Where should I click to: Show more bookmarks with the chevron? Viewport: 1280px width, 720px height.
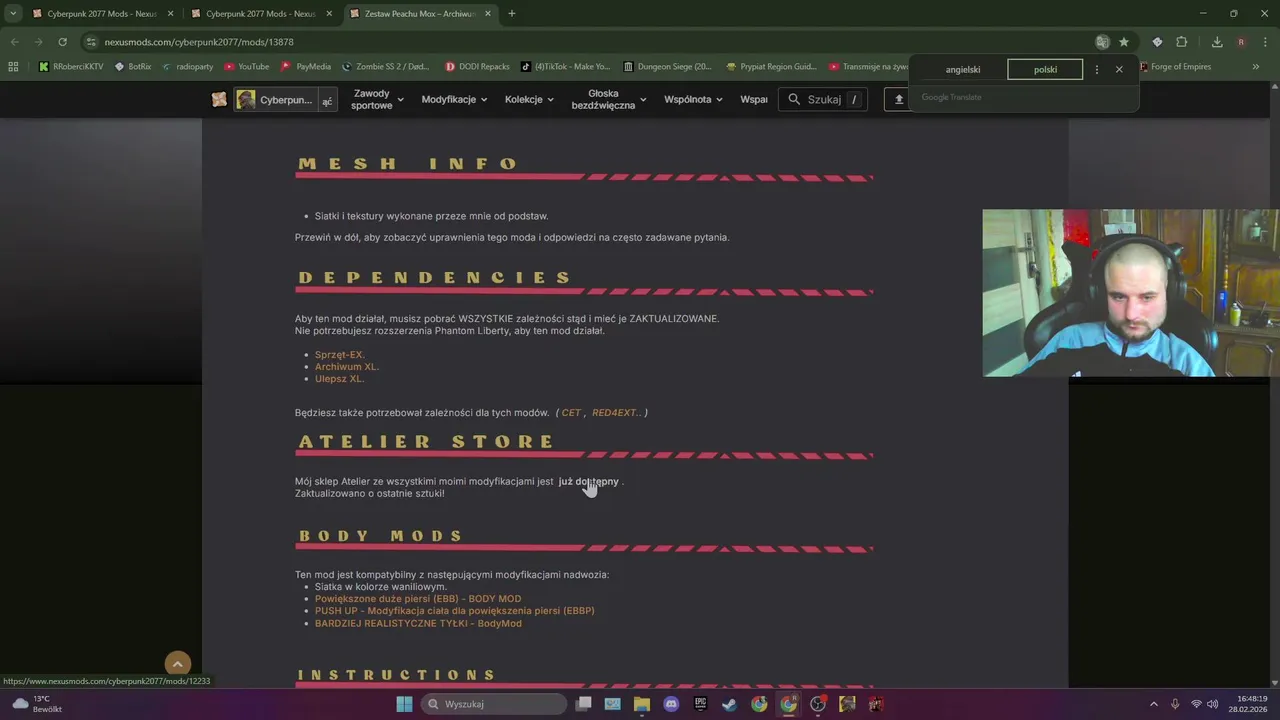(x=1256, y=67)
